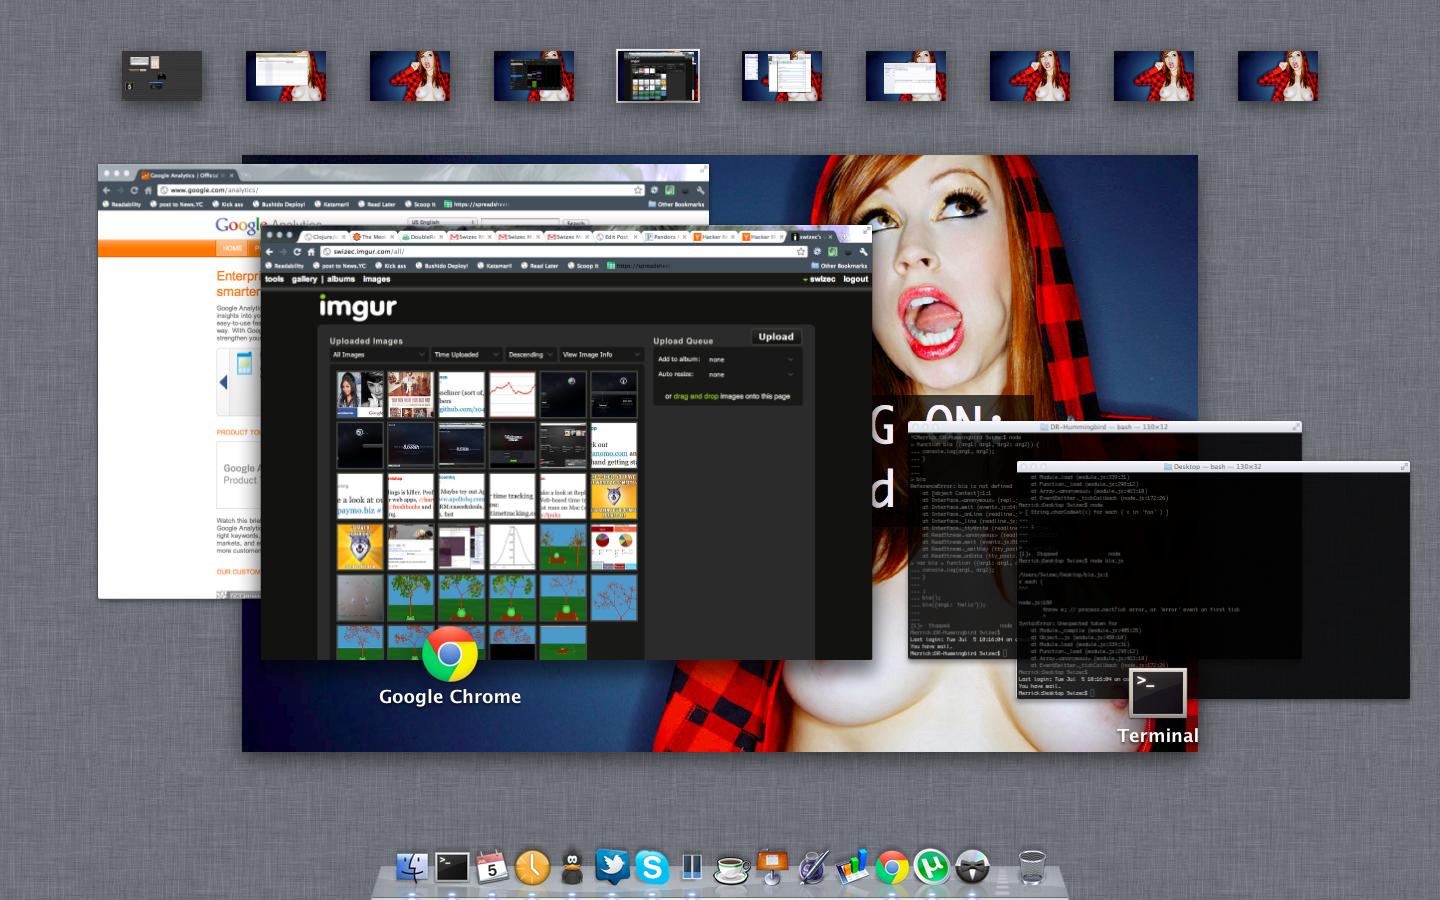
Task: Open the Trash in the dock
Action: coord(1031,866)
